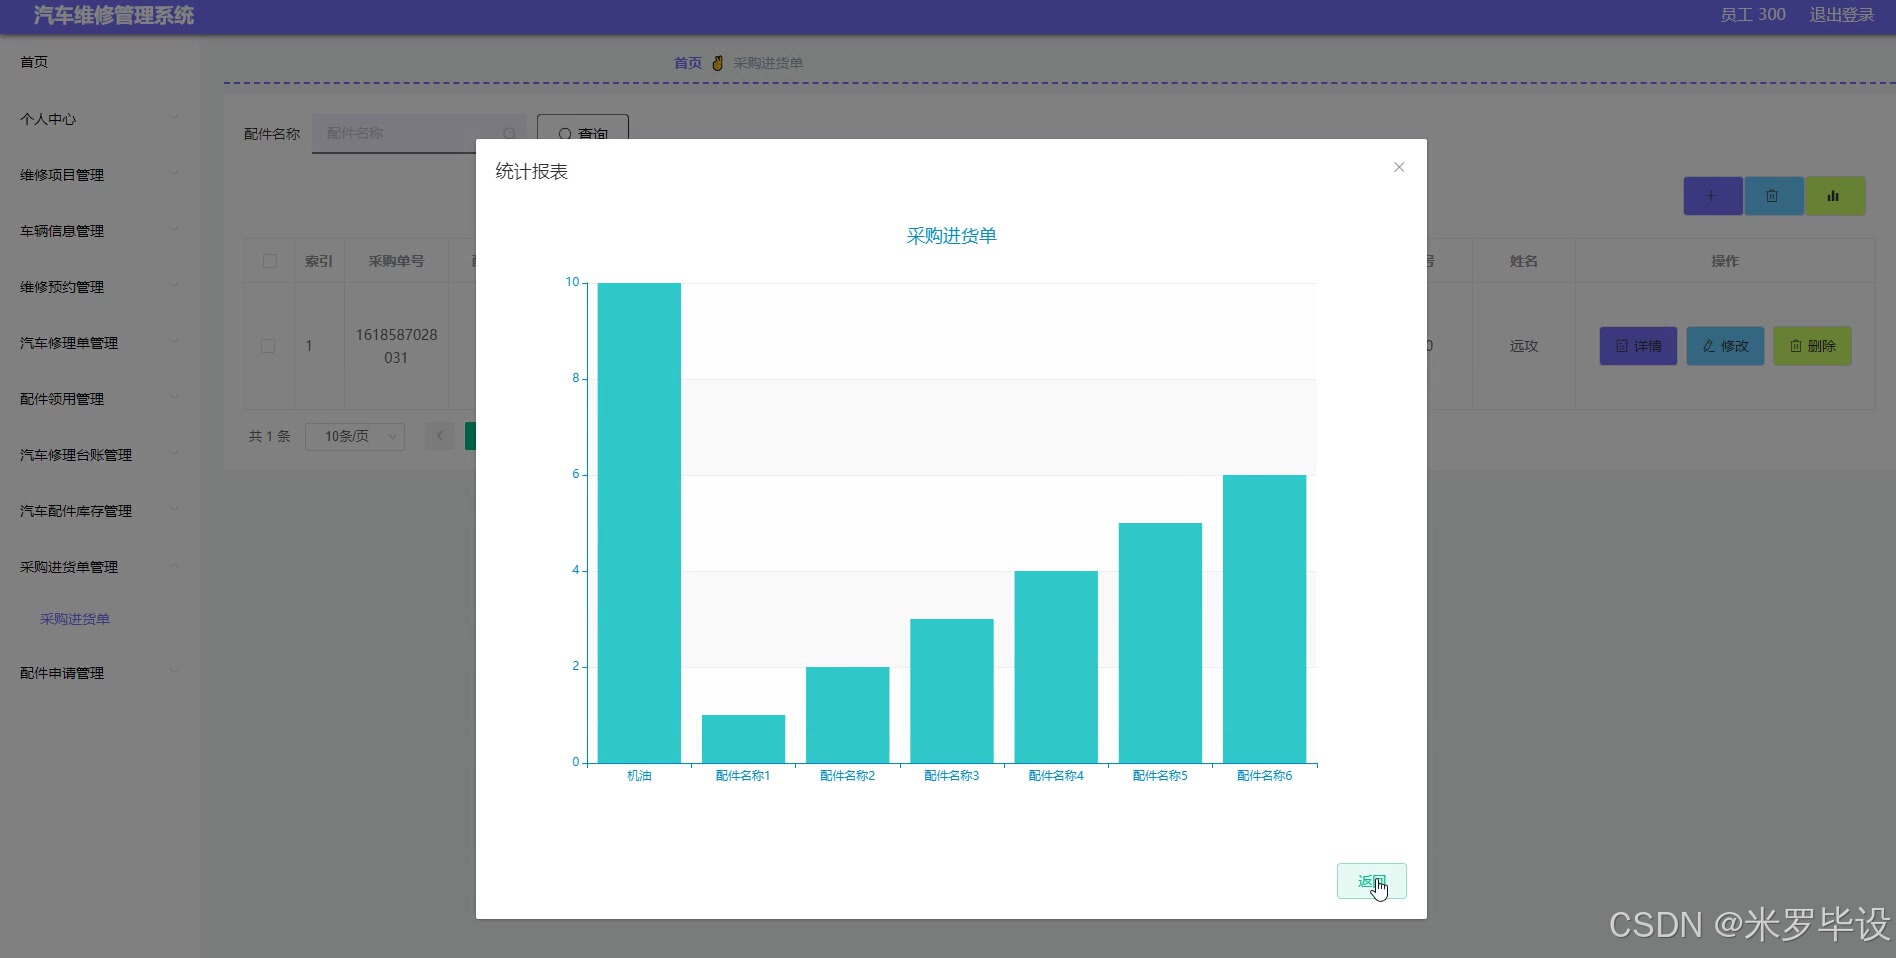
Task: Click the 采购单号 column header
Action: click(396, 261)
